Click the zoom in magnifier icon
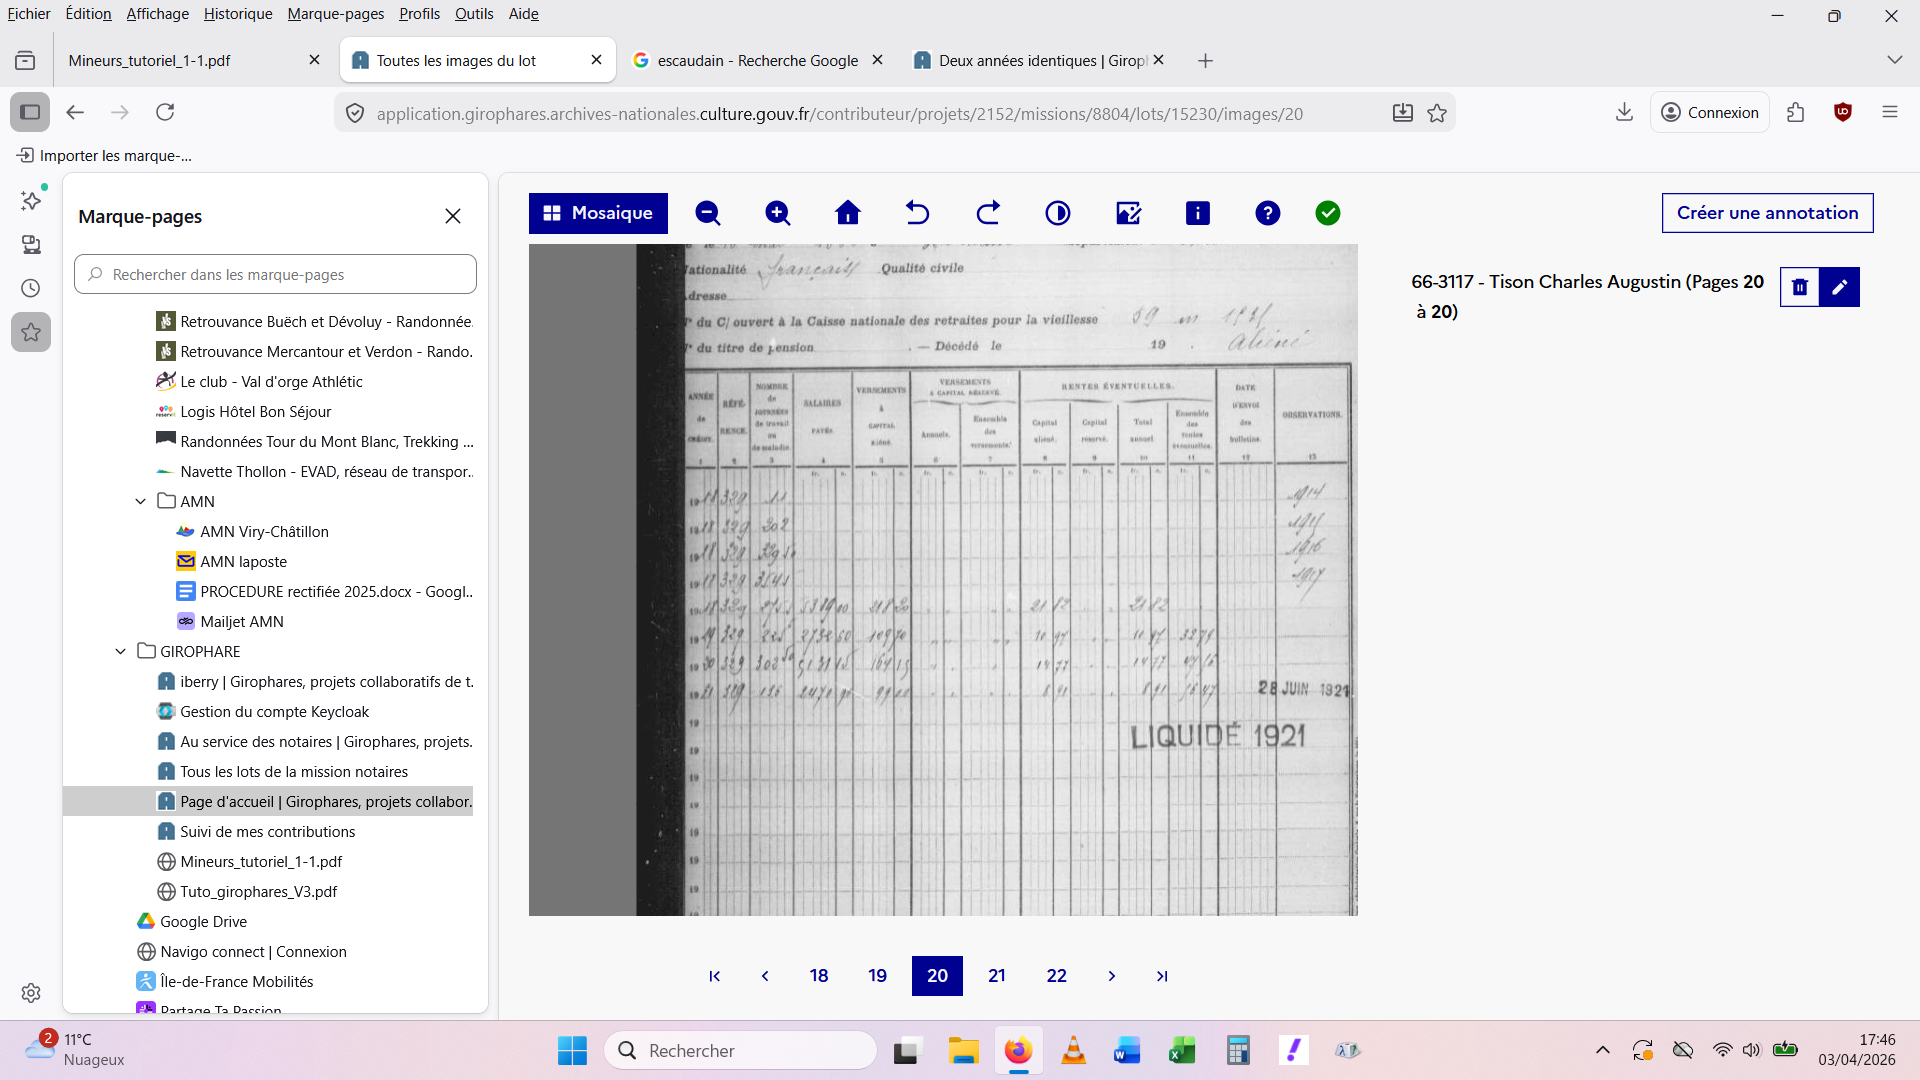Image resolution: width=1920 pixels, height=1080 pixels. (x=778, y=213)
